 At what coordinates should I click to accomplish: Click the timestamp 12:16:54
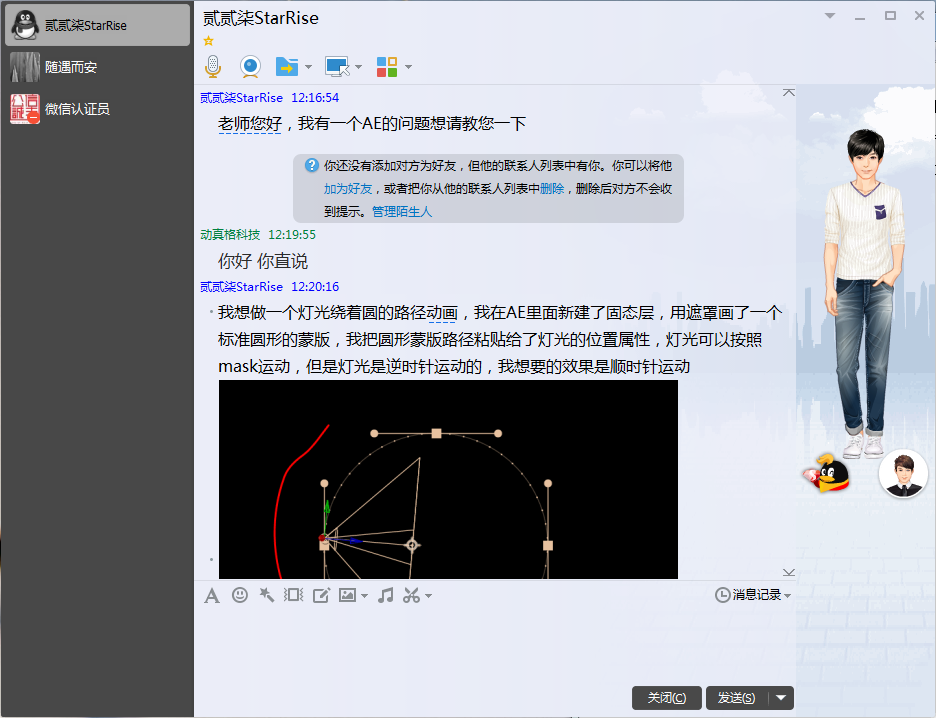pos(315,98)
